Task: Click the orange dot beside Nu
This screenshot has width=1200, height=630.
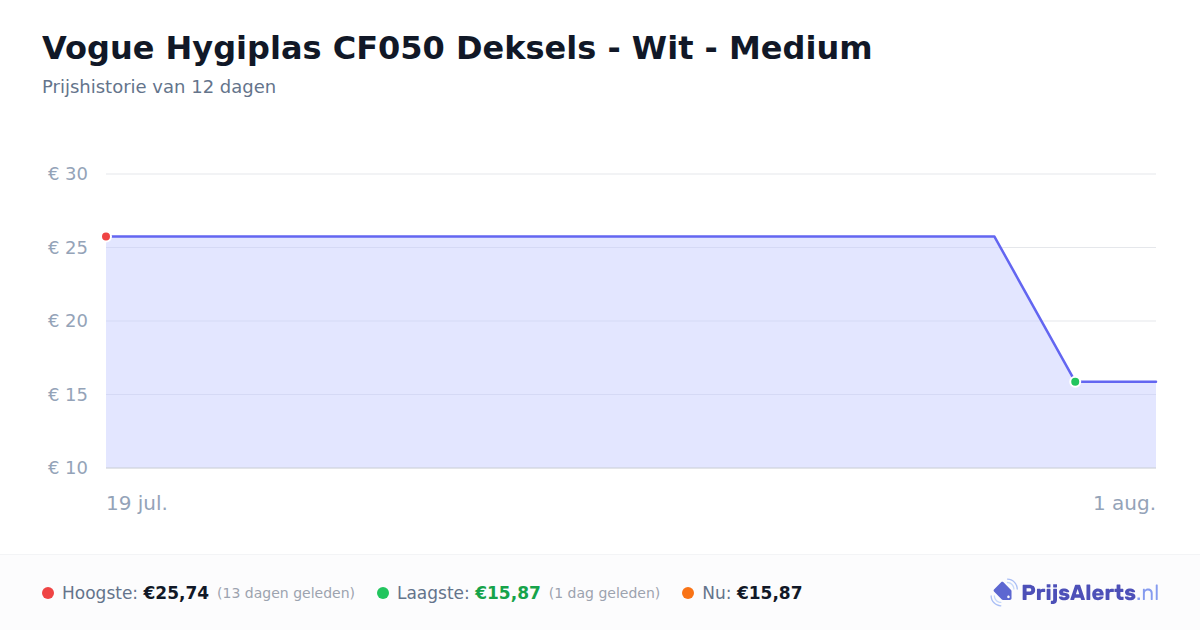Action: [x=688, y=593]
